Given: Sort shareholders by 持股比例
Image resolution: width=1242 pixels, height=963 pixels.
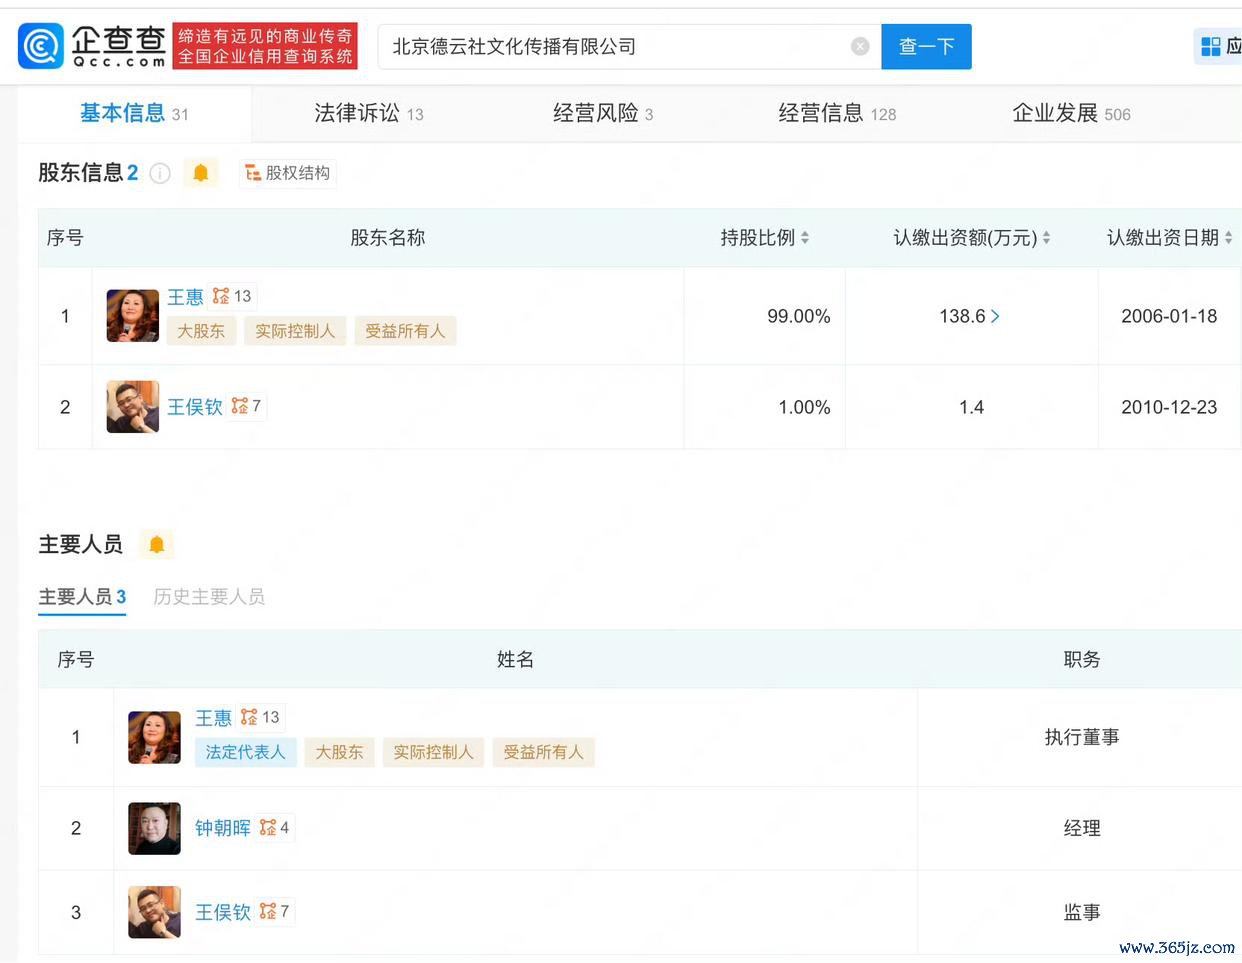Looking at the screenshot, I should [805, 238].
